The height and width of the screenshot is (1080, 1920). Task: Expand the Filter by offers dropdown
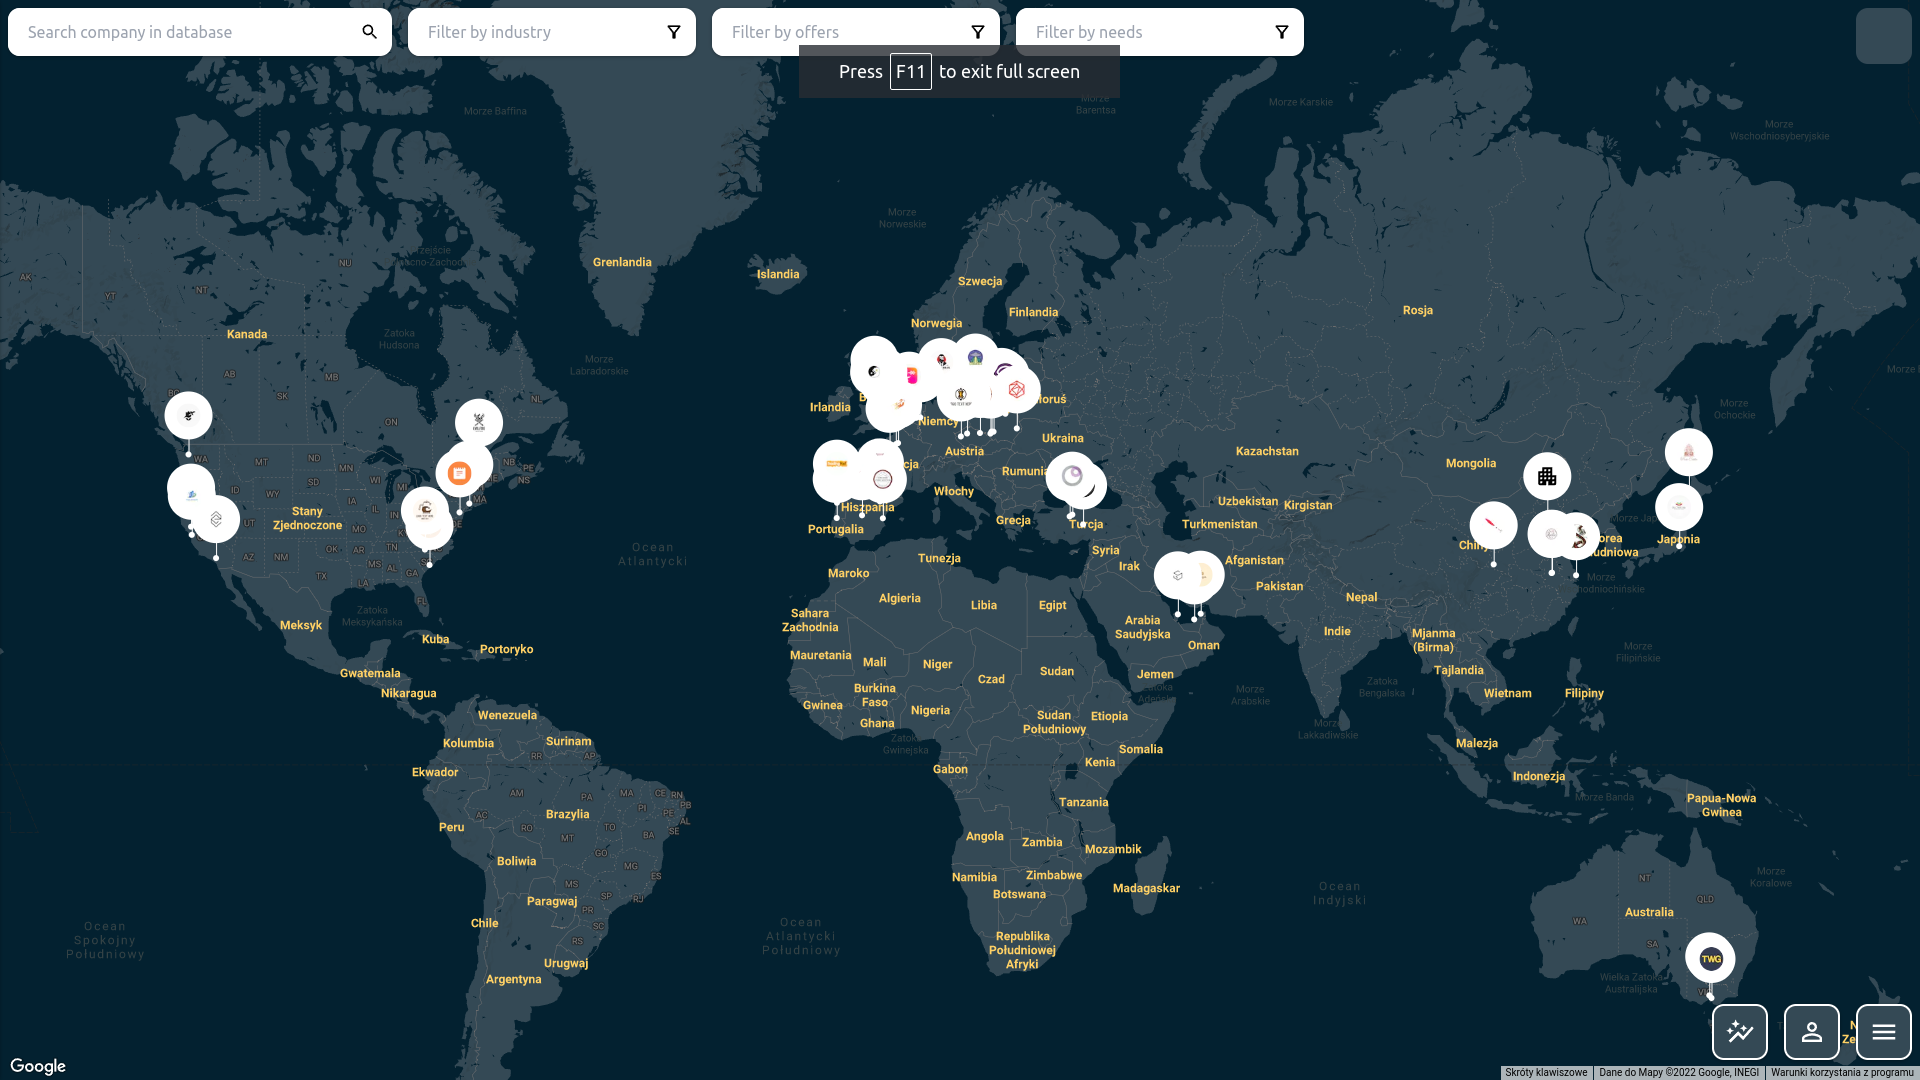click(x=844, y=32)
